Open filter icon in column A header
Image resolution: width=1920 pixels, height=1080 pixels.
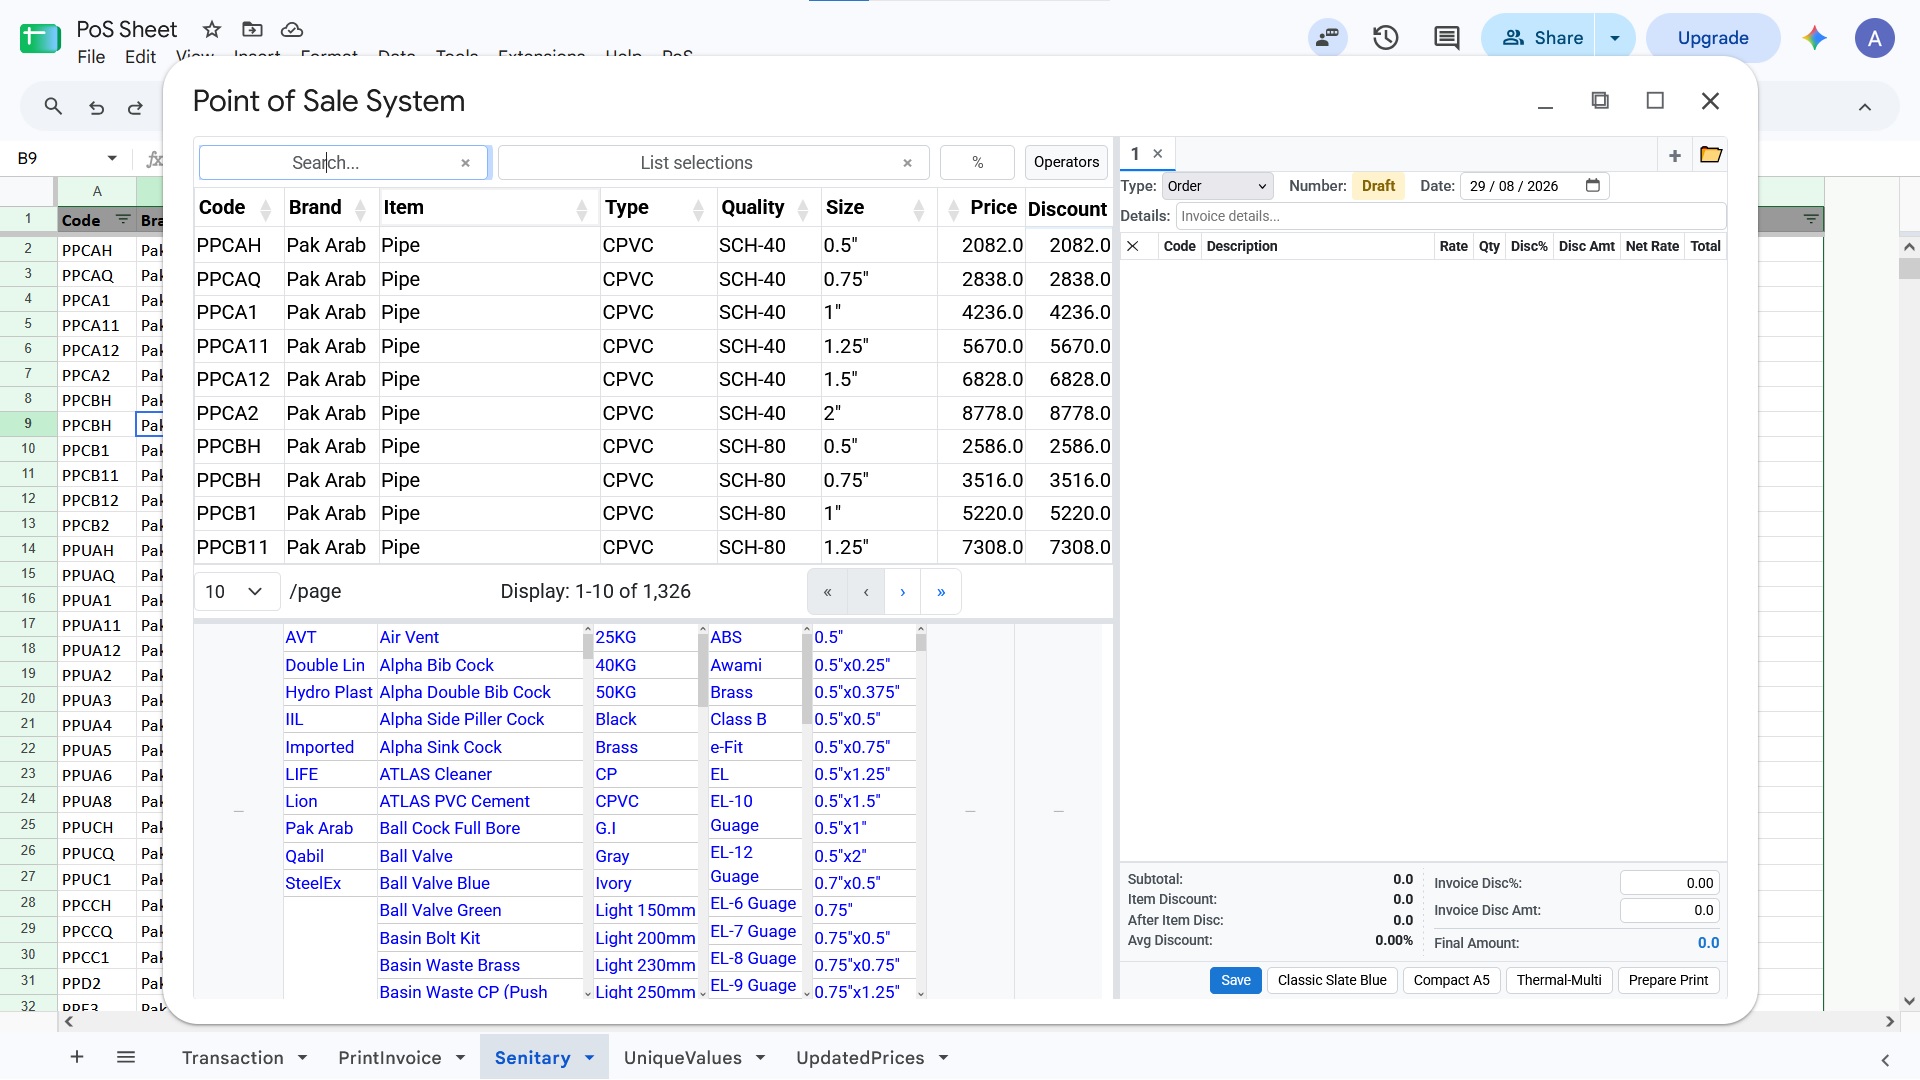[123, 219]
